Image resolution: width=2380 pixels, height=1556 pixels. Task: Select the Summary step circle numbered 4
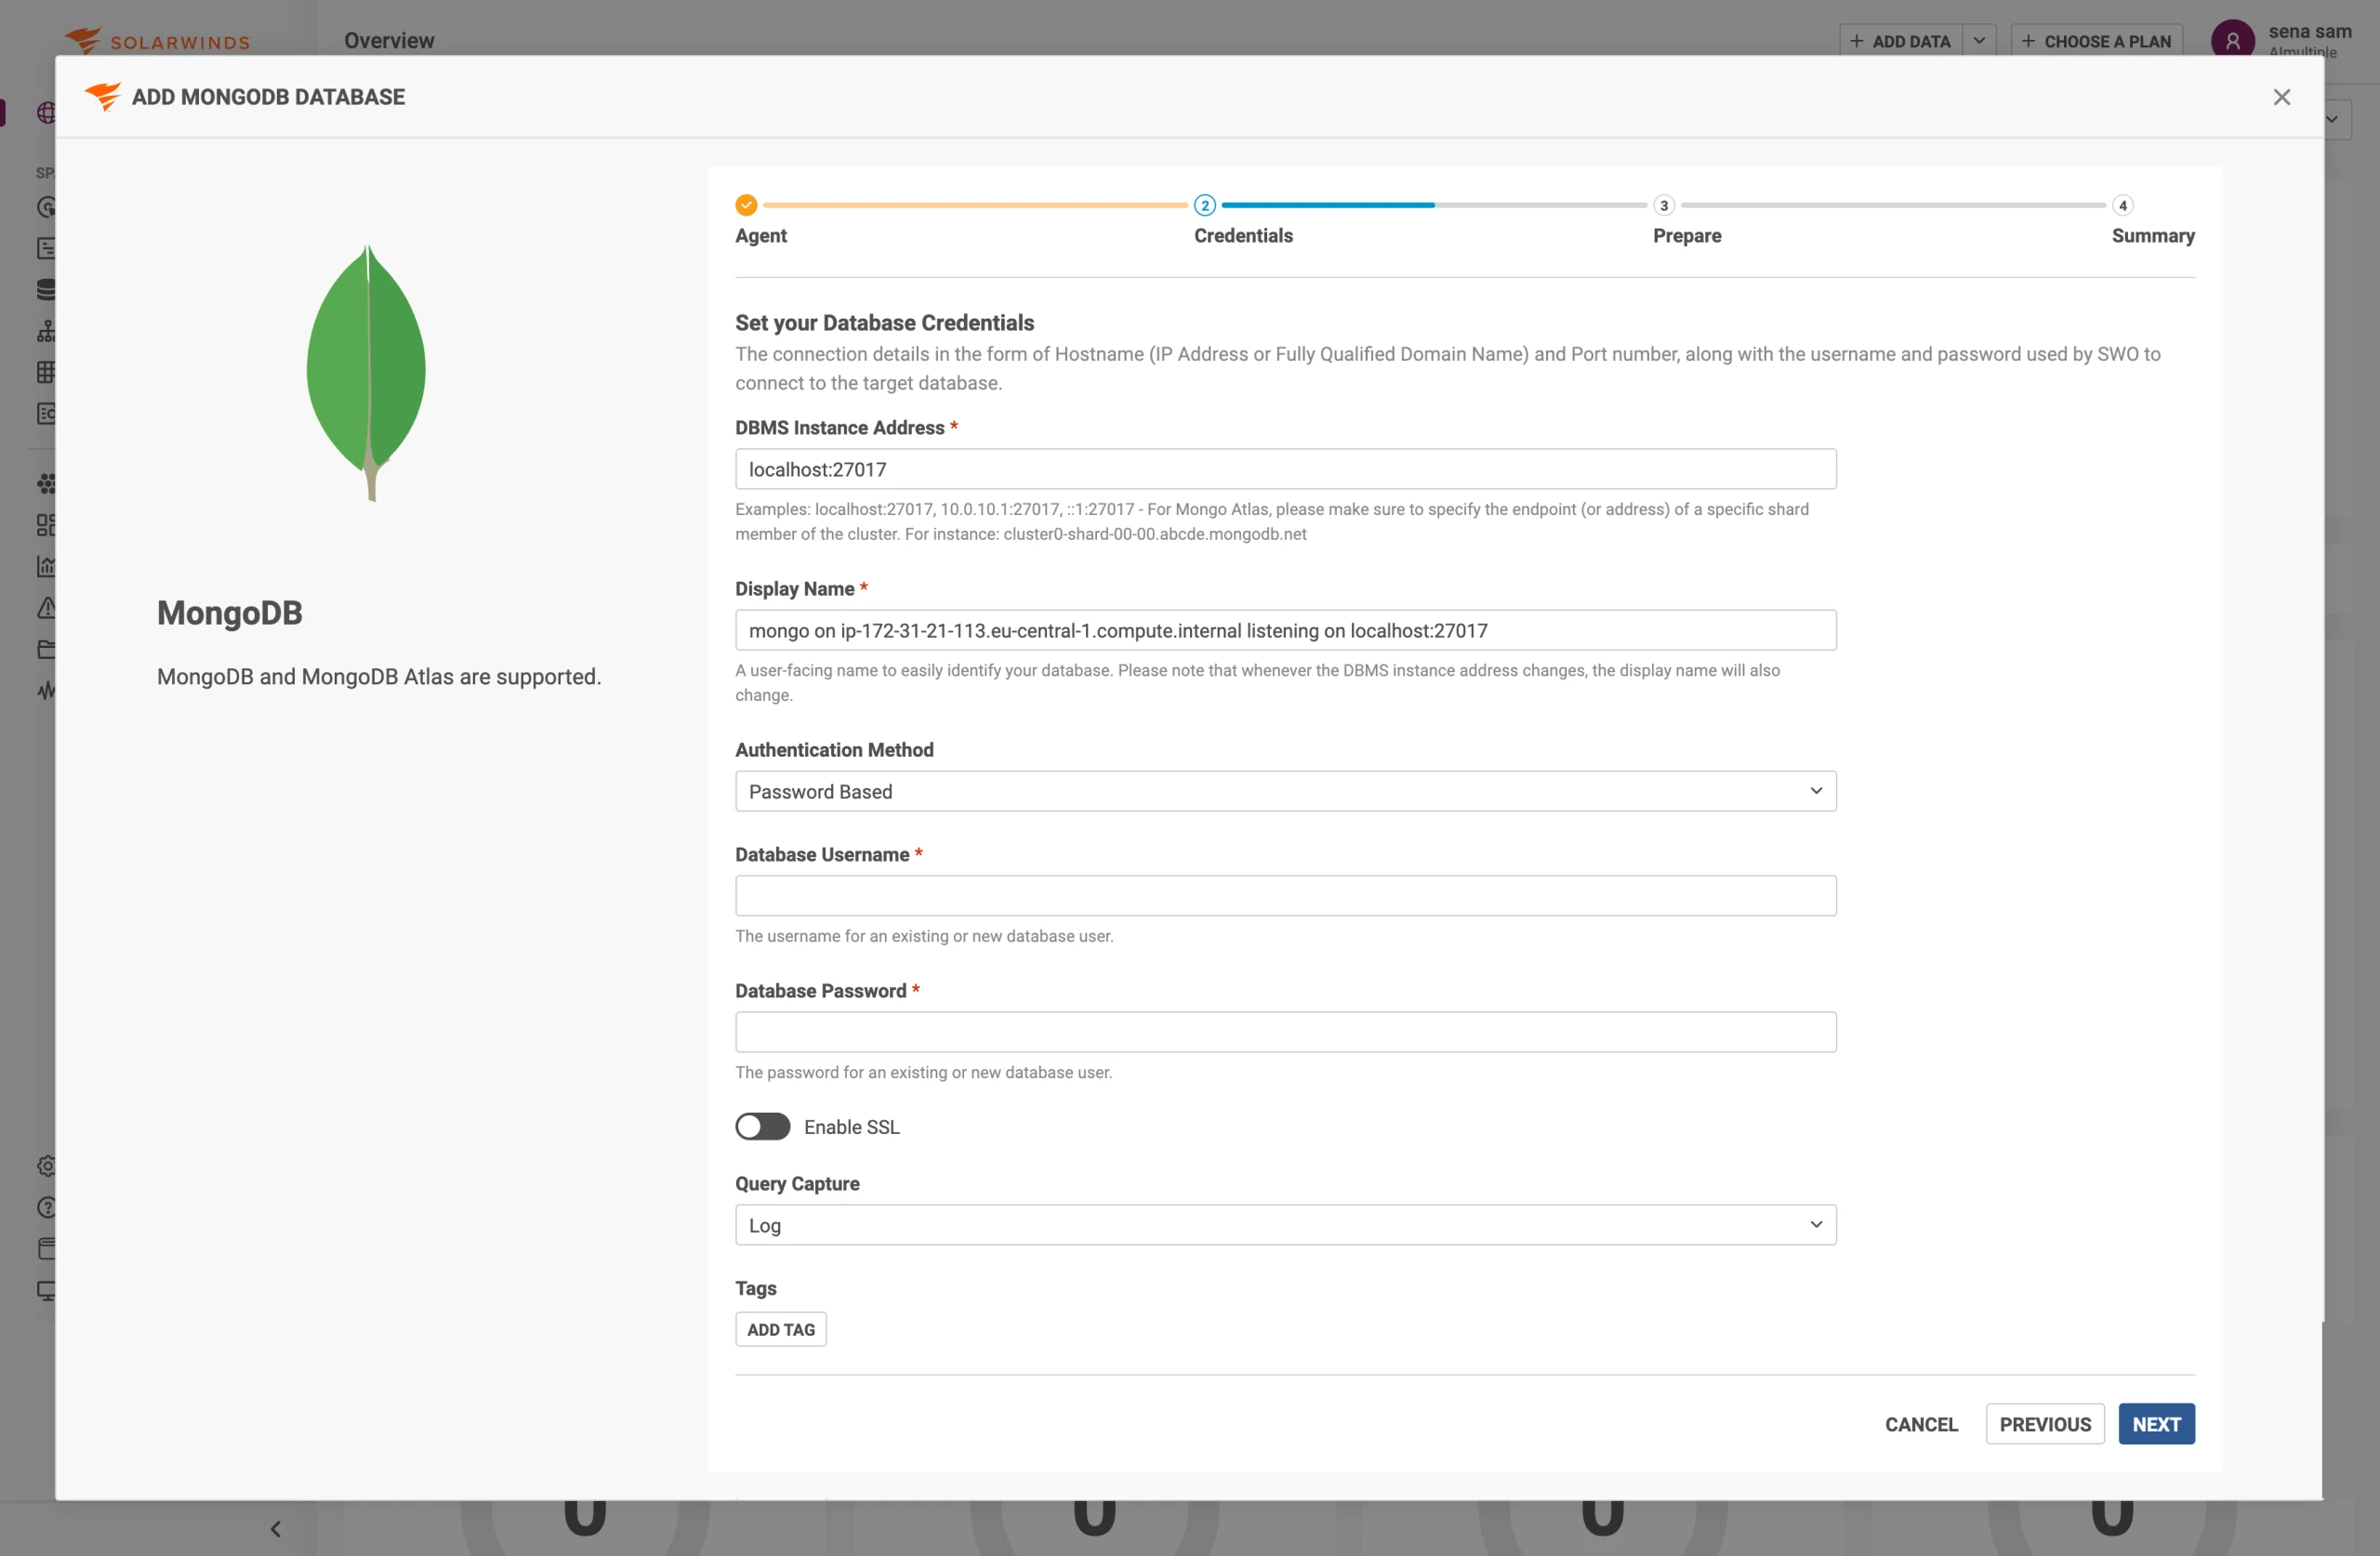tap(2122, 205)
